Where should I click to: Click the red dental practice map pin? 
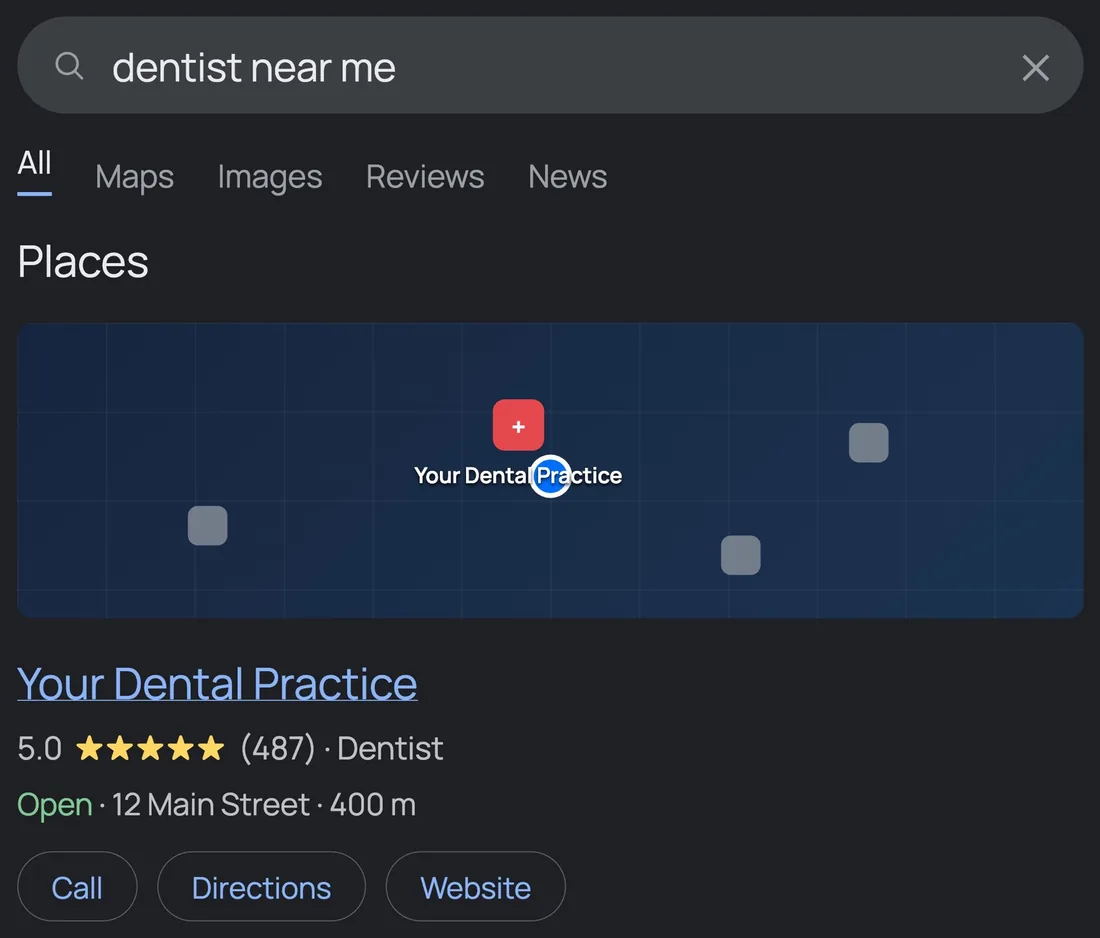click(518, 425)
